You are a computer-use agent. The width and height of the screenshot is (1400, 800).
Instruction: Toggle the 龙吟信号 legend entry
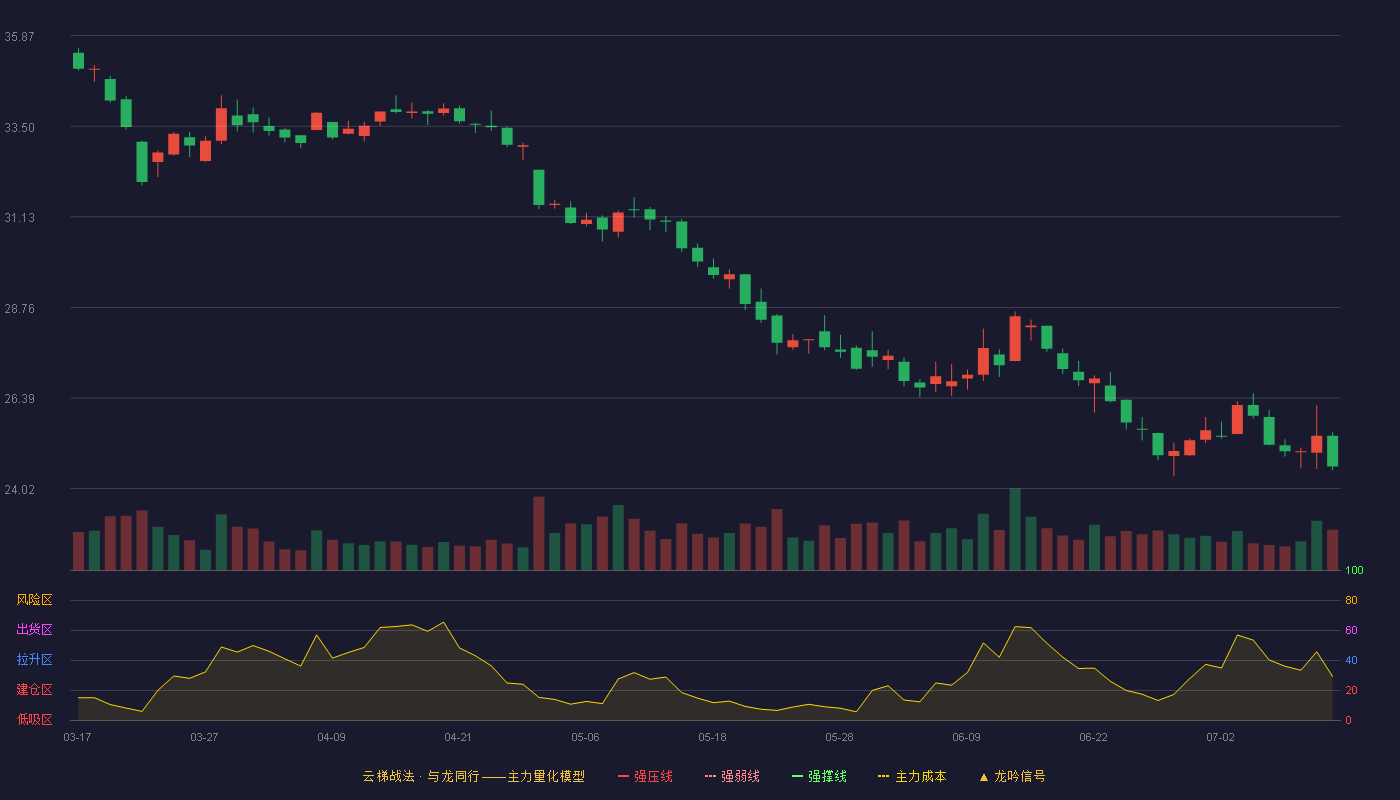tap(1012, 776)
